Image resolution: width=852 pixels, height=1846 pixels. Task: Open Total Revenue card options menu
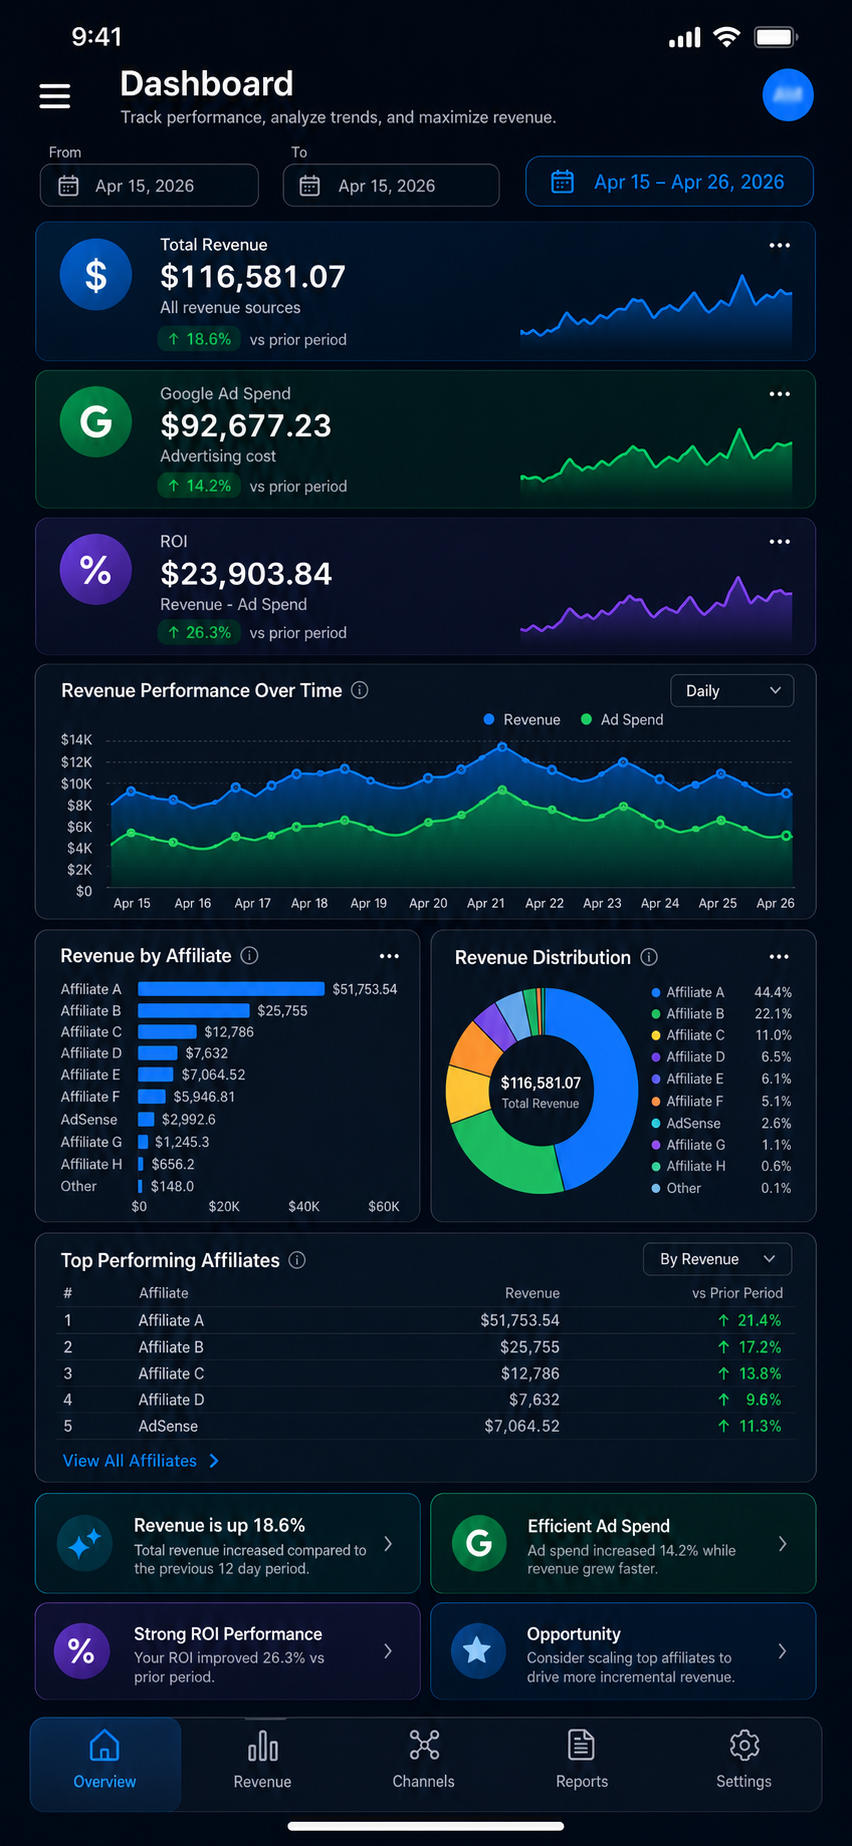tap(779, 245)
